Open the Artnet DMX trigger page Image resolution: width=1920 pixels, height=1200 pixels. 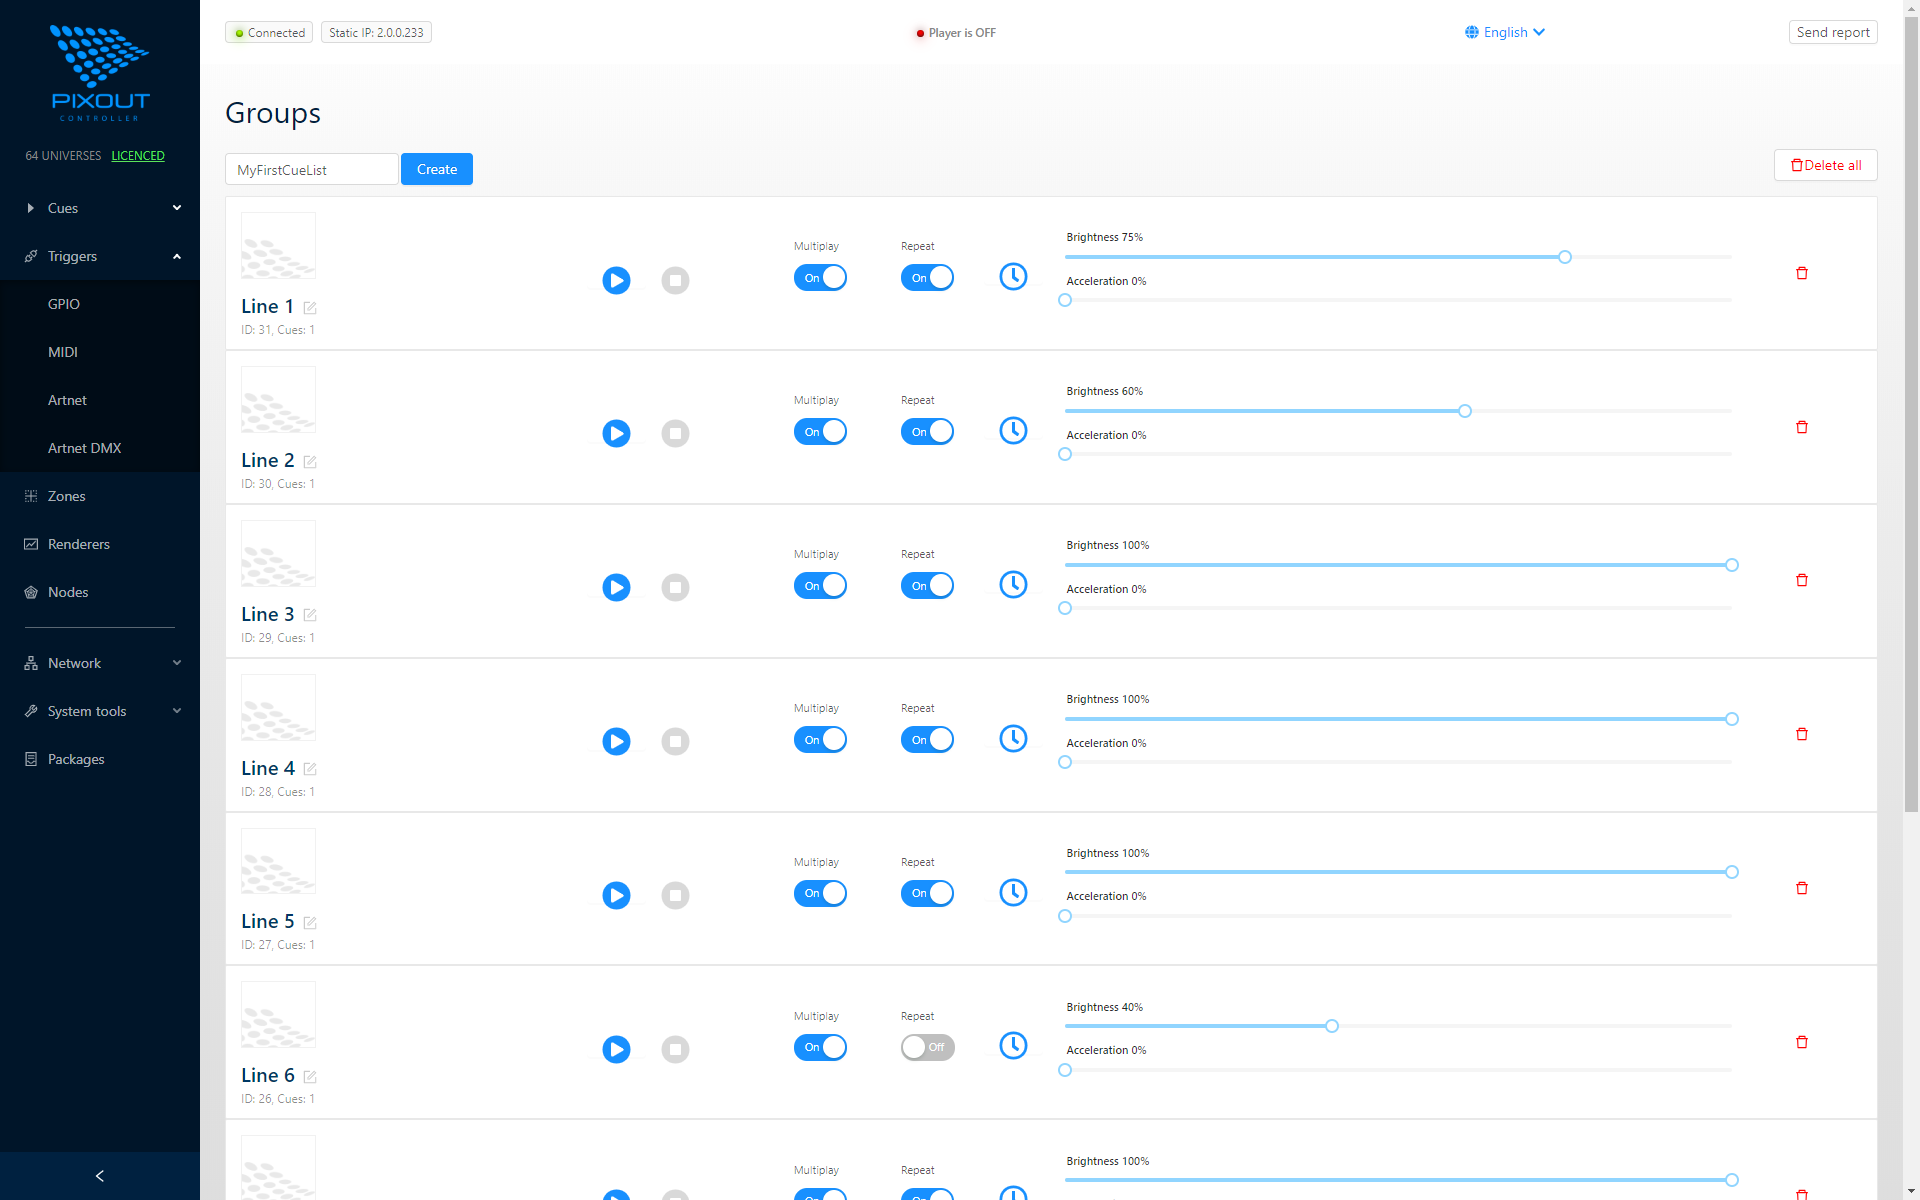85,448
